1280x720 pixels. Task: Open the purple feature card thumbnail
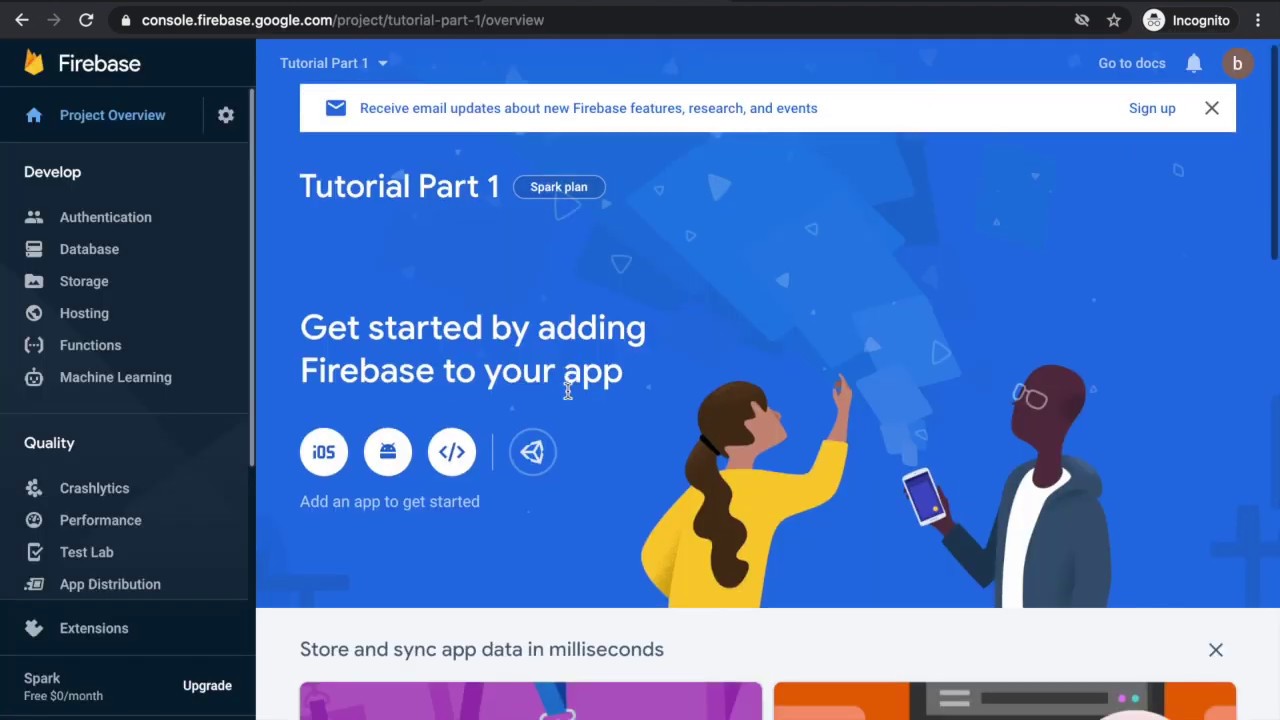[531, 701]
